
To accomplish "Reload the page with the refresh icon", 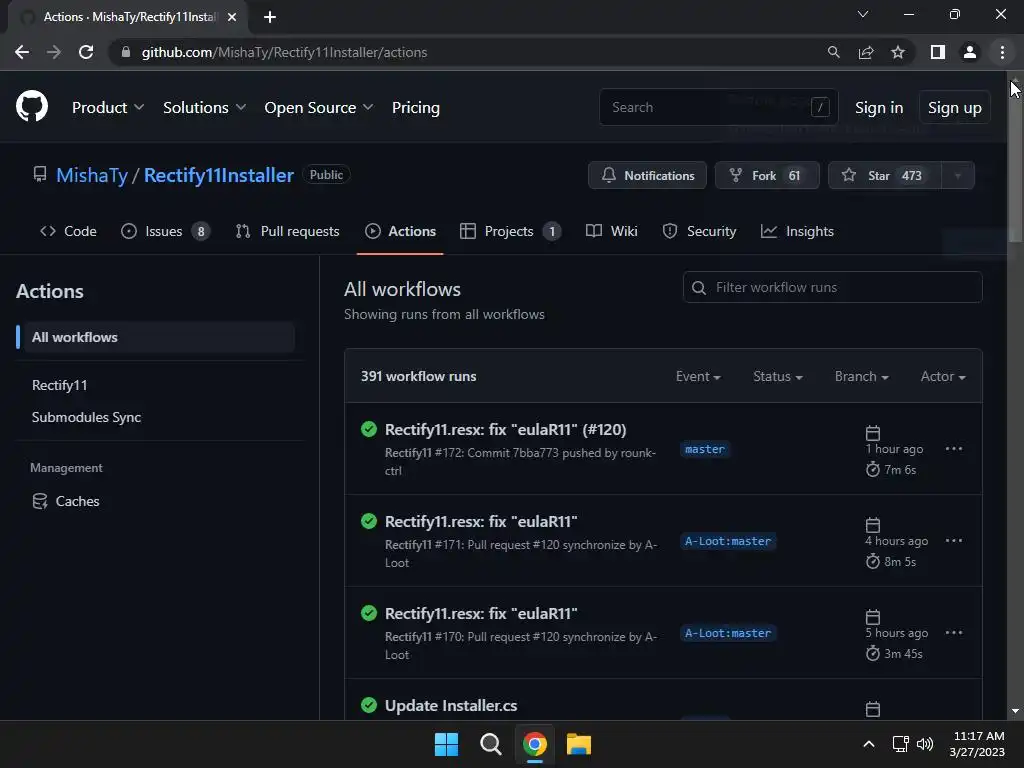I will (86, 52).
